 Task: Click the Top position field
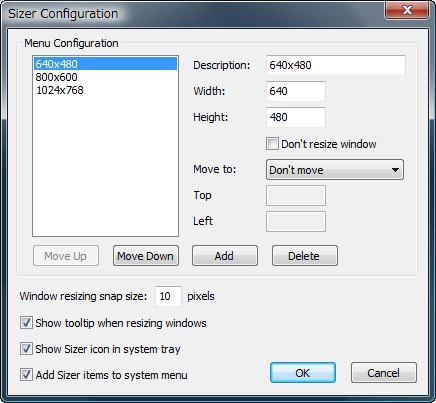296,196
